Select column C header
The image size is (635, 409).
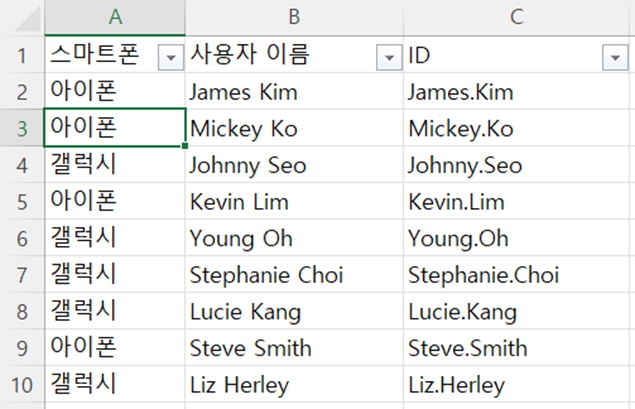[516, 17]
